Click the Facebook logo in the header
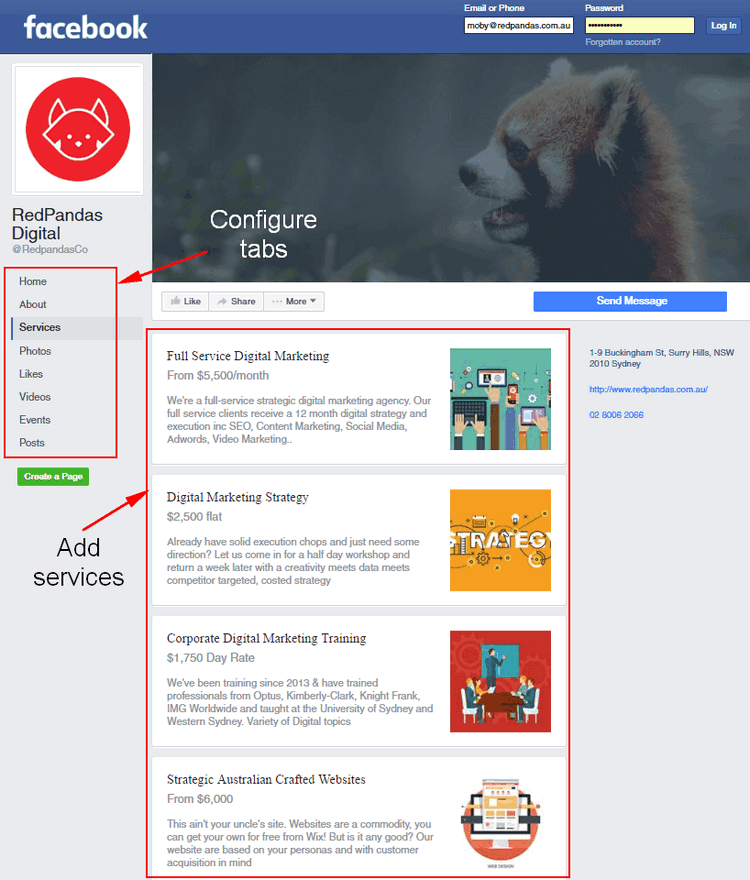750x880 pixels. [x=85, y=28]
